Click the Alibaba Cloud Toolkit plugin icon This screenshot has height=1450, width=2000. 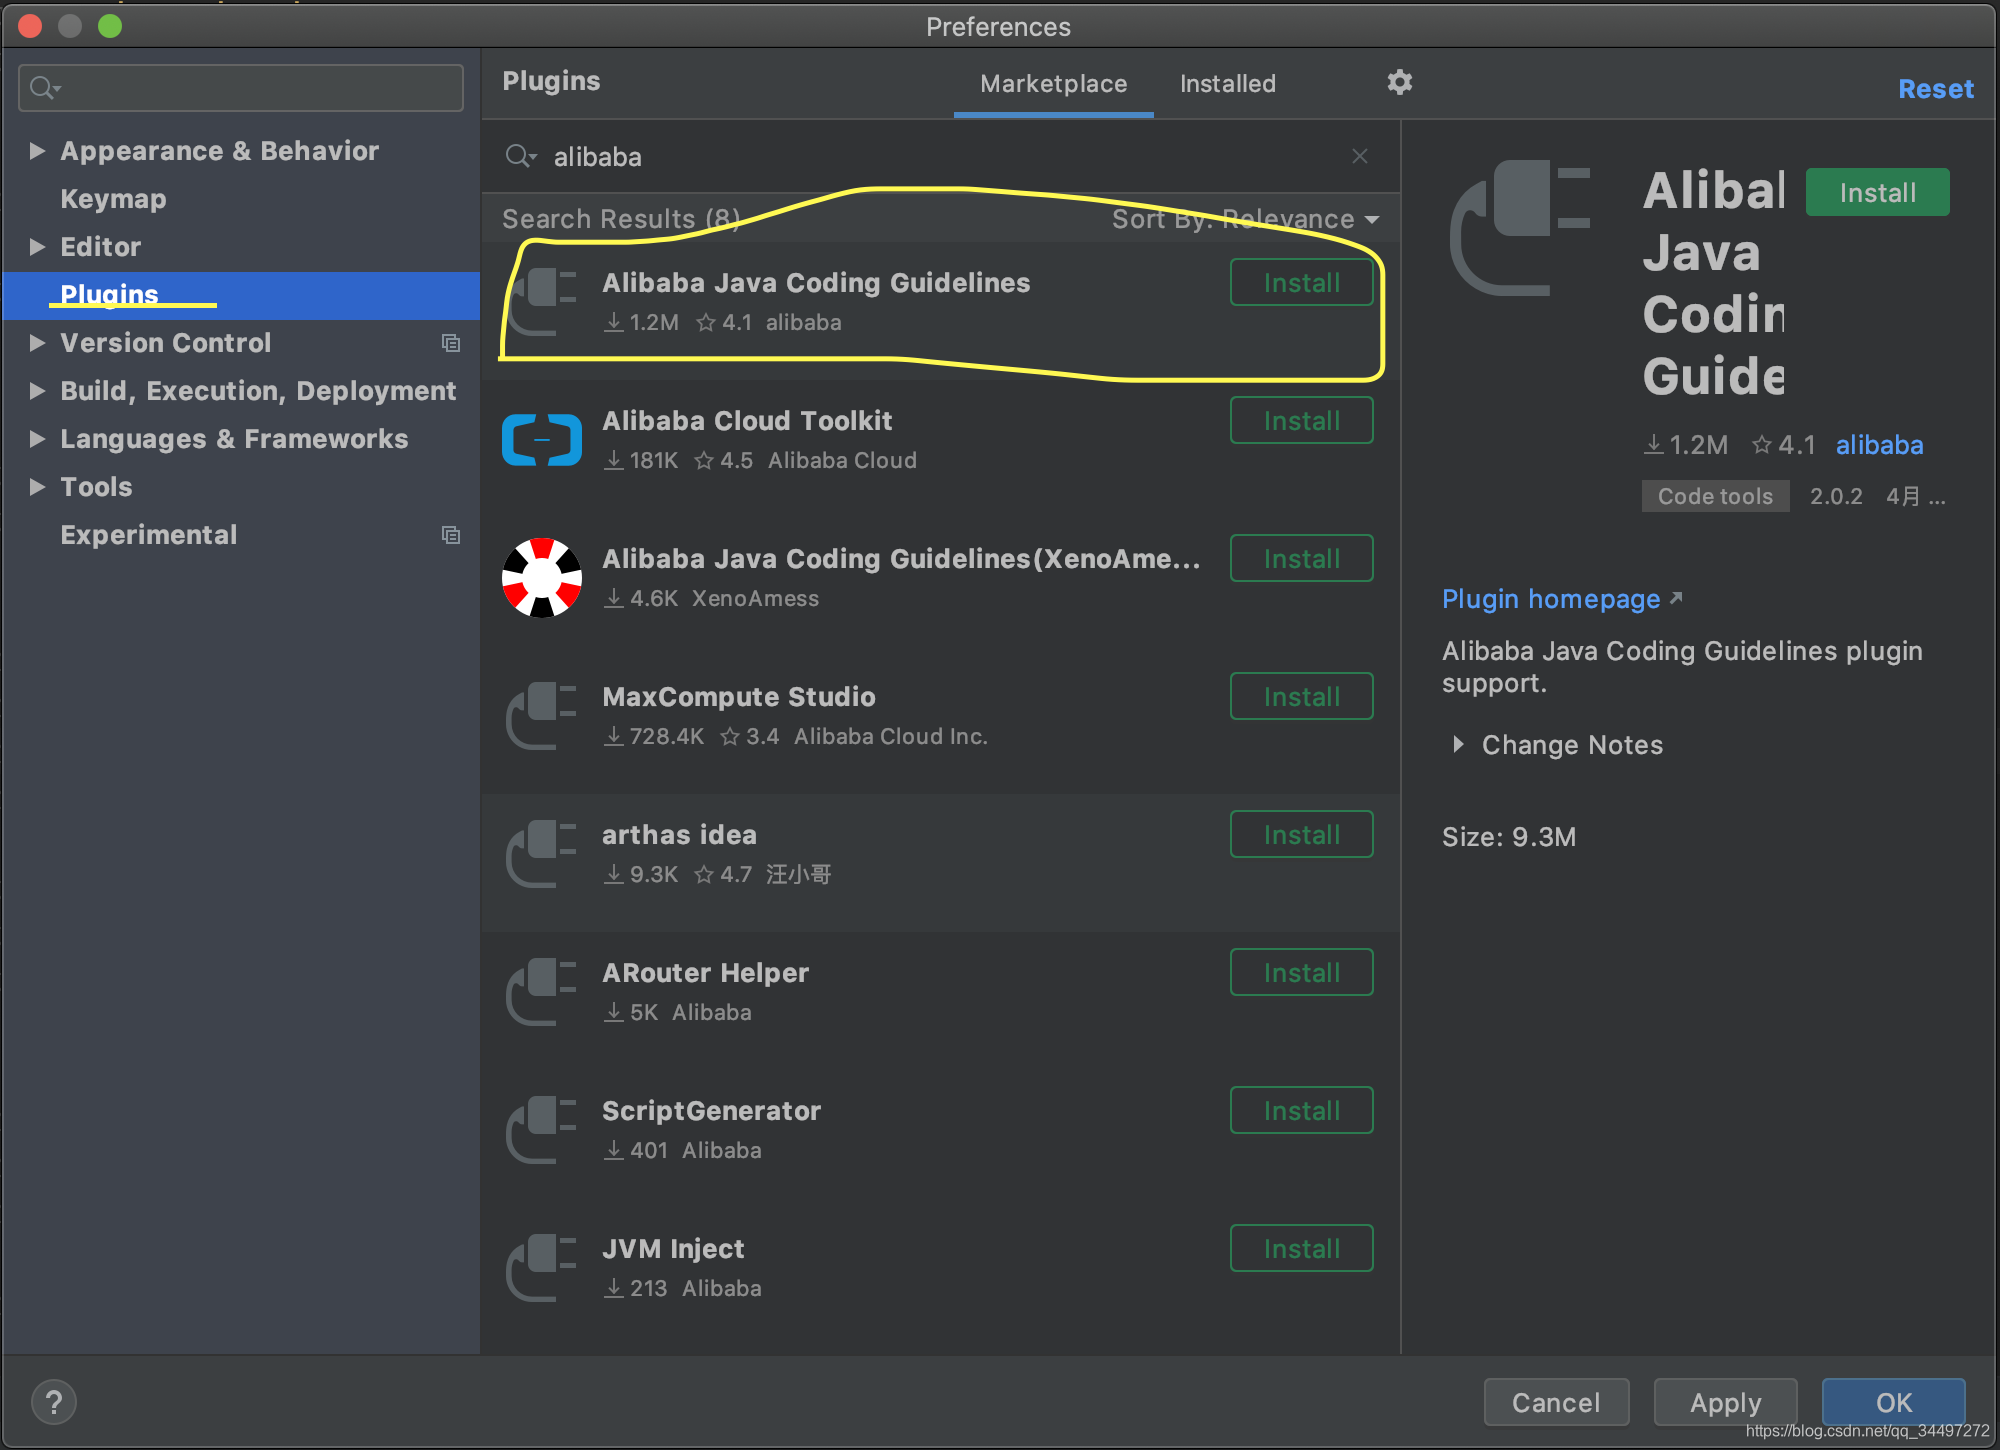pyautogui.click(x=541, y=440)
